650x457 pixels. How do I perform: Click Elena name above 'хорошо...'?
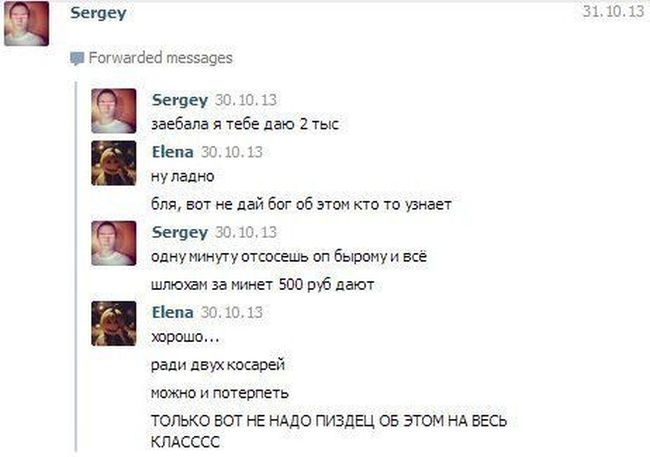(172, 312)
